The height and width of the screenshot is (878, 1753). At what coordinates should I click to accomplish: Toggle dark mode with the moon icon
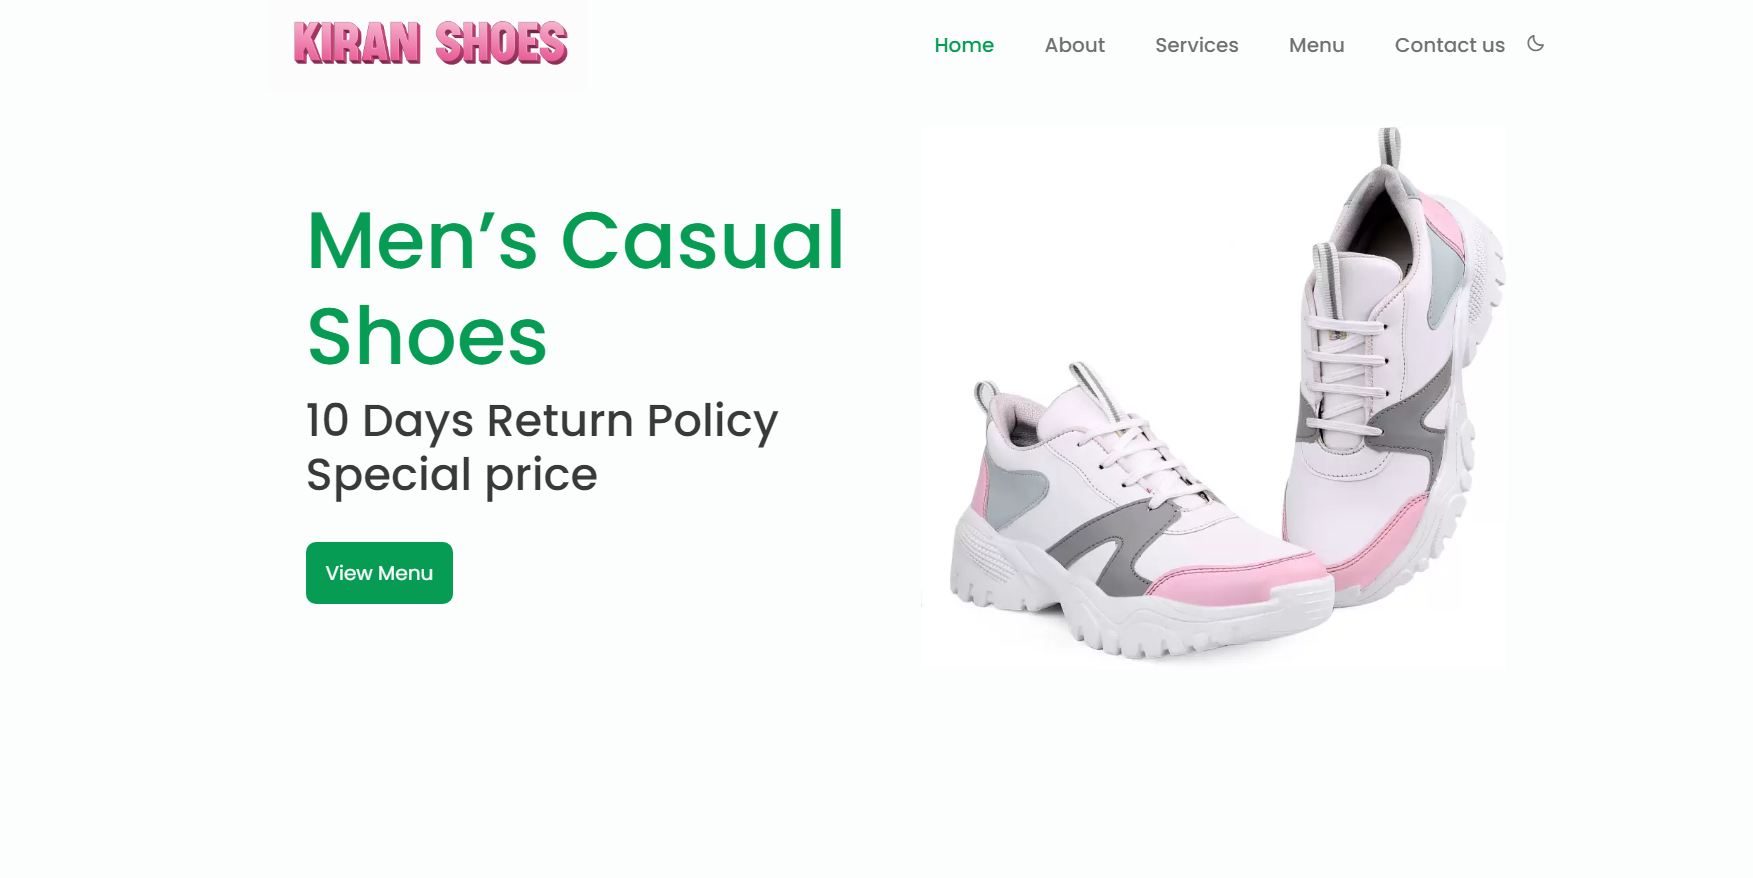click(1535, 44)
